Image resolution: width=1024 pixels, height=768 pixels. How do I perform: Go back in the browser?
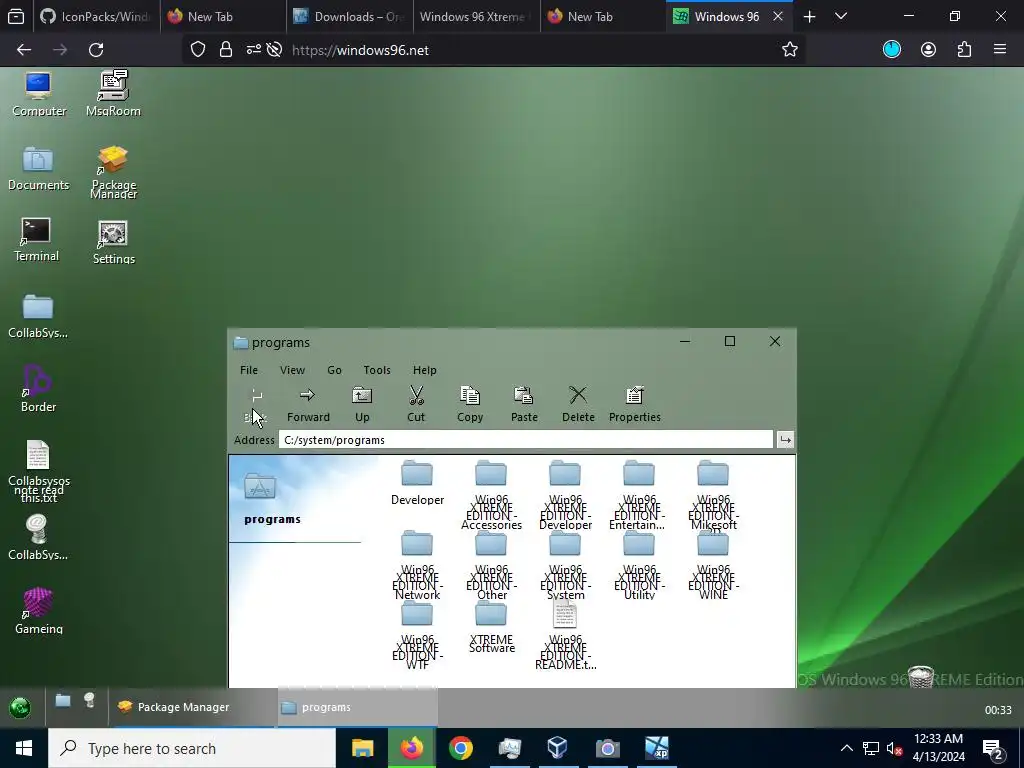(x=24, y=50)
